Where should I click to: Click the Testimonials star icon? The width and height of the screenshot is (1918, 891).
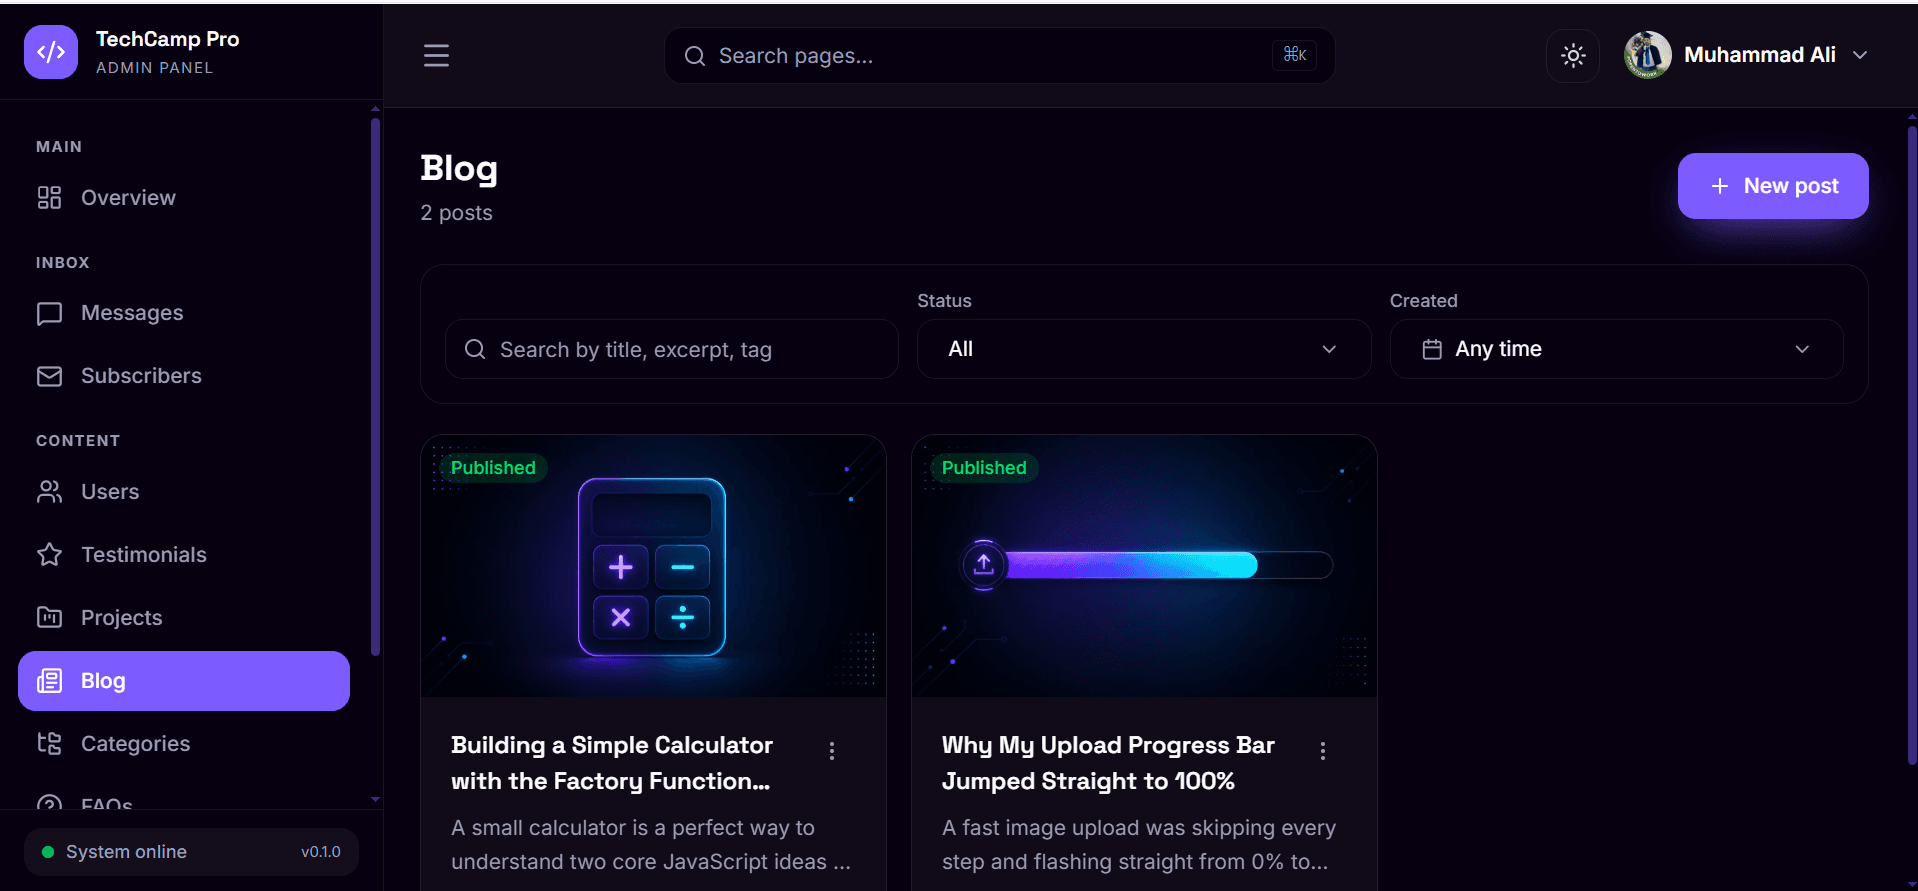49,555
